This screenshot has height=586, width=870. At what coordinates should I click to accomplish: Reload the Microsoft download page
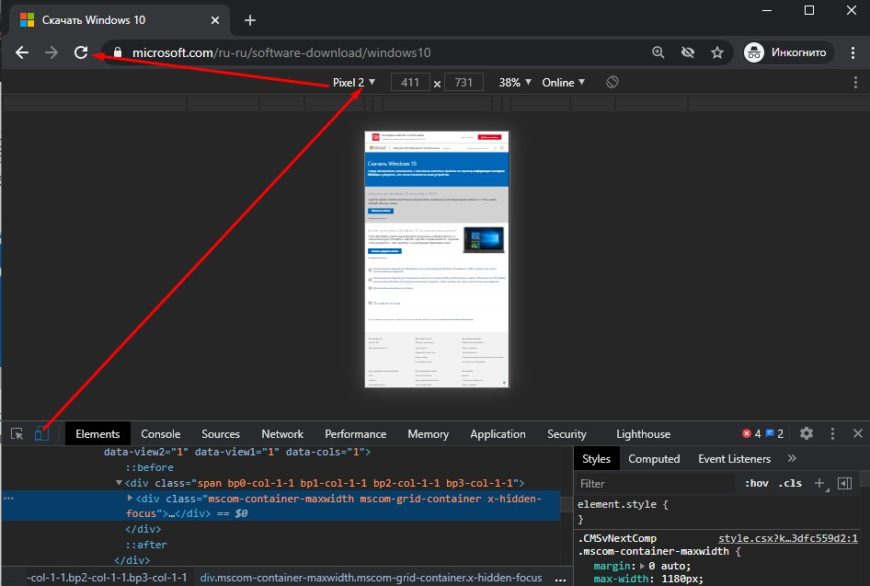(x=81, y=53)
